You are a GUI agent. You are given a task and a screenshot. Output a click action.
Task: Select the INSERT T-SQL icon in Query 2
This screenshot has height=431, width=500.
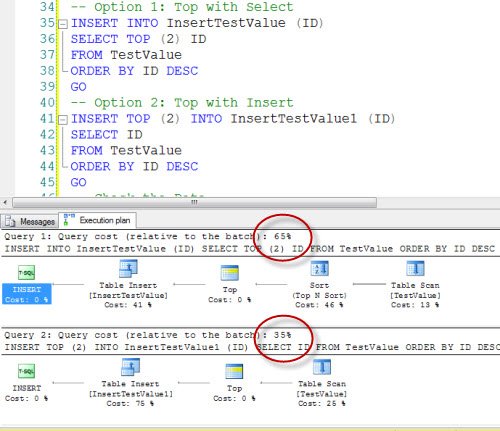pyautogui.click(x=26, y=371)
